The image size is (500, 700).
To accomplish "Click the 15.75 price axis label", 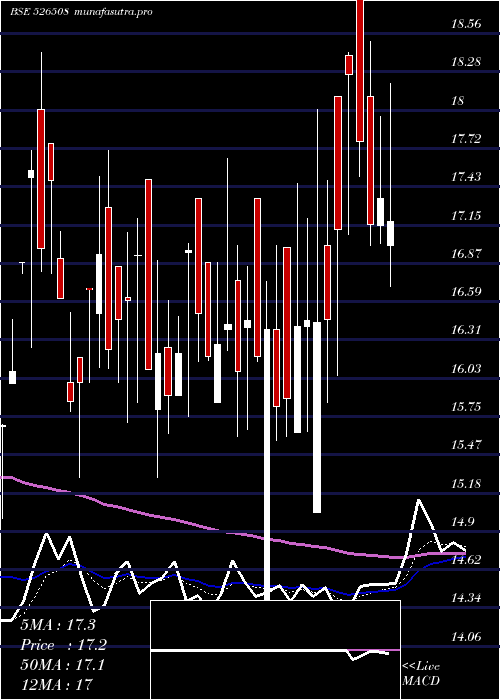I will point(466,407).
